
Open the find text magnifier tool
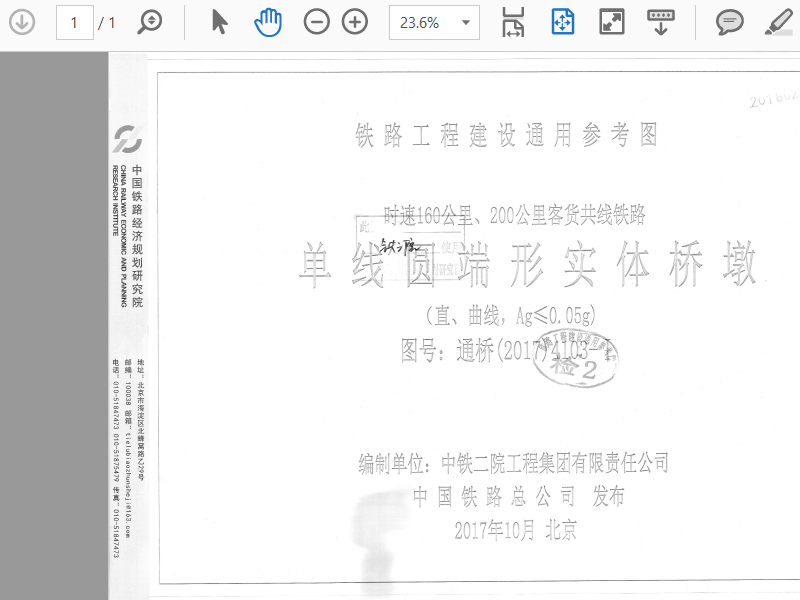coord(149,22)
